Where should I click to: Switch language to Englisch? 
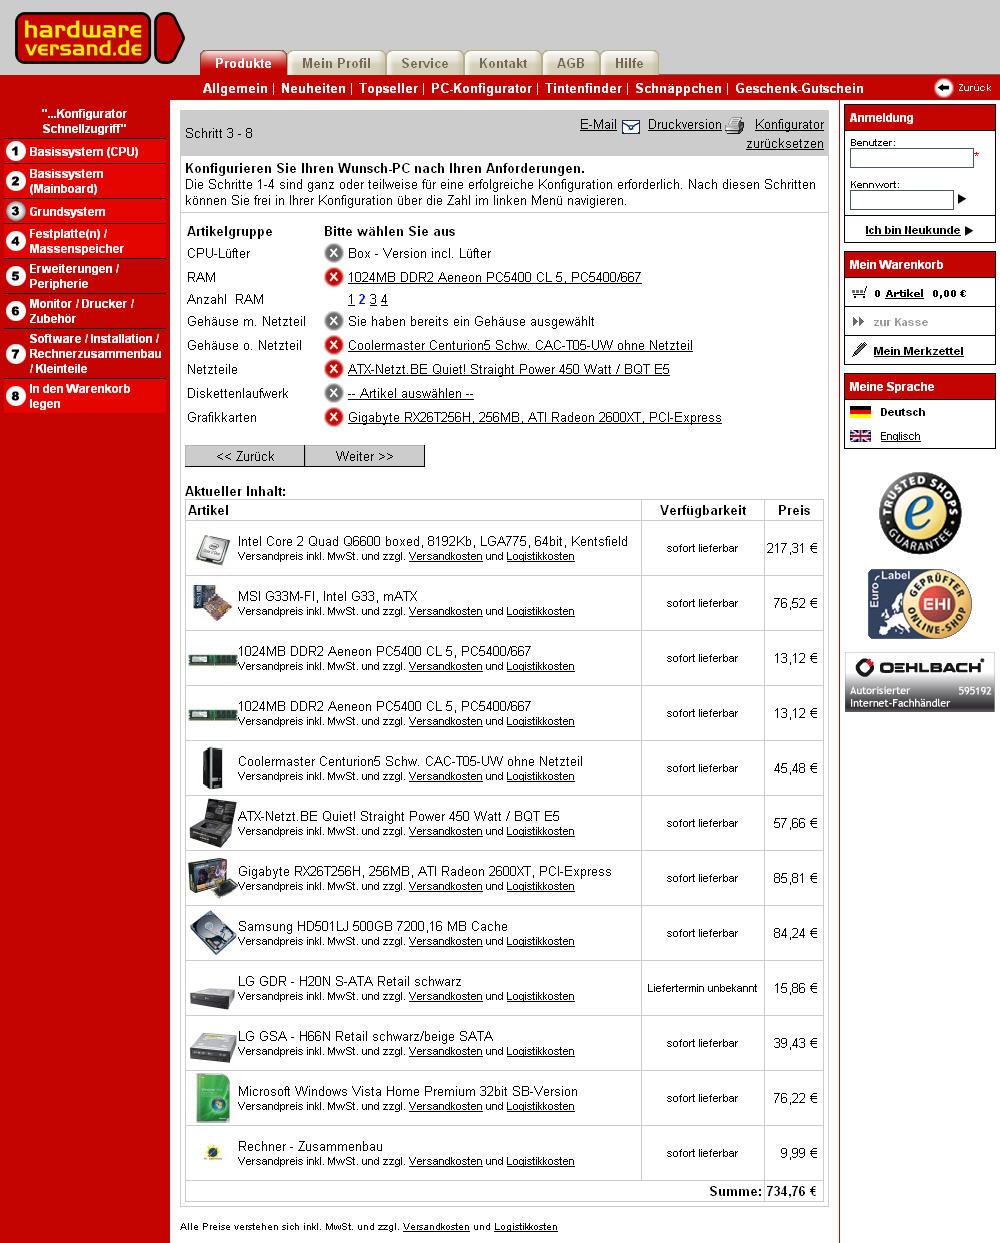900,436
